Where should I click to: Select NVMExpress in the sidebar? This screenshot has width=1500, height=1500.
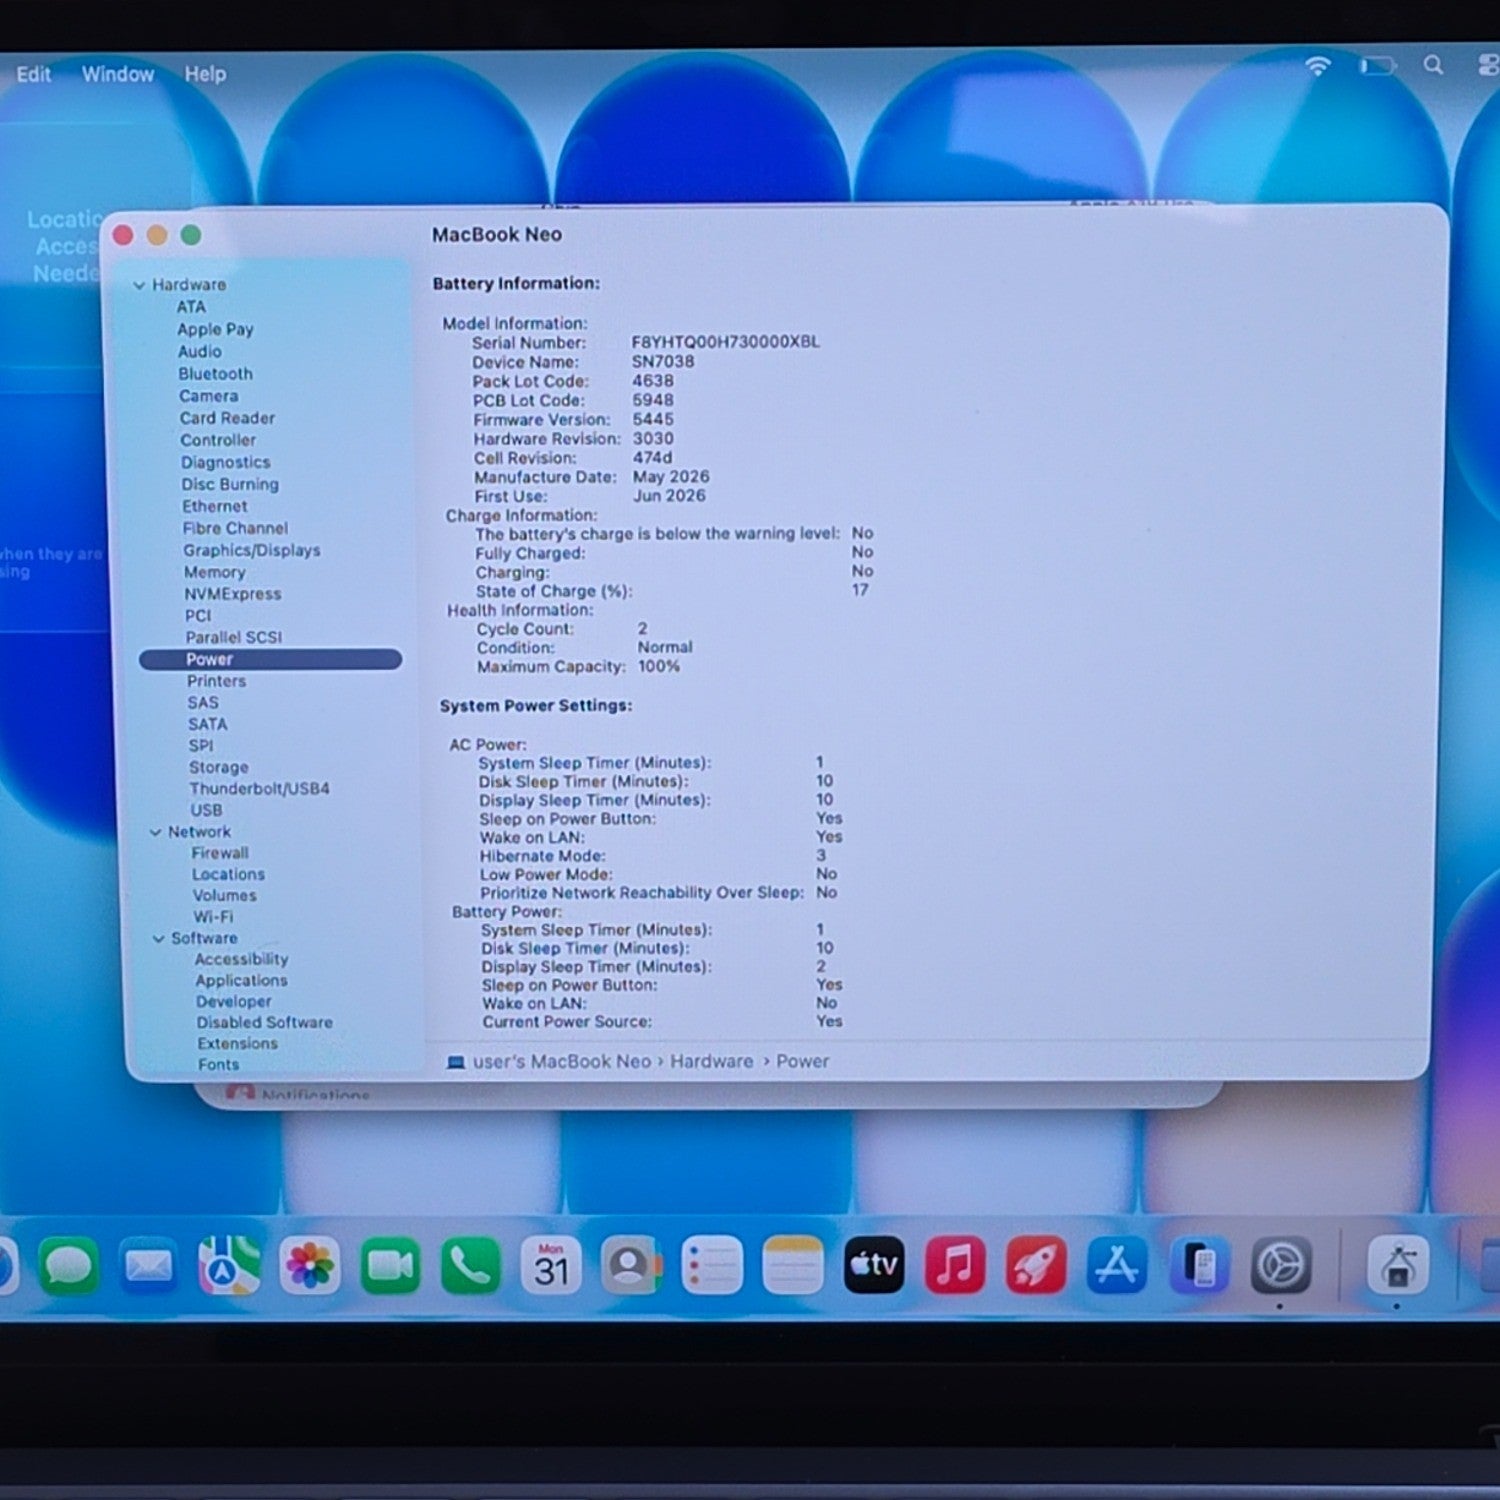[x=233, y=594]
